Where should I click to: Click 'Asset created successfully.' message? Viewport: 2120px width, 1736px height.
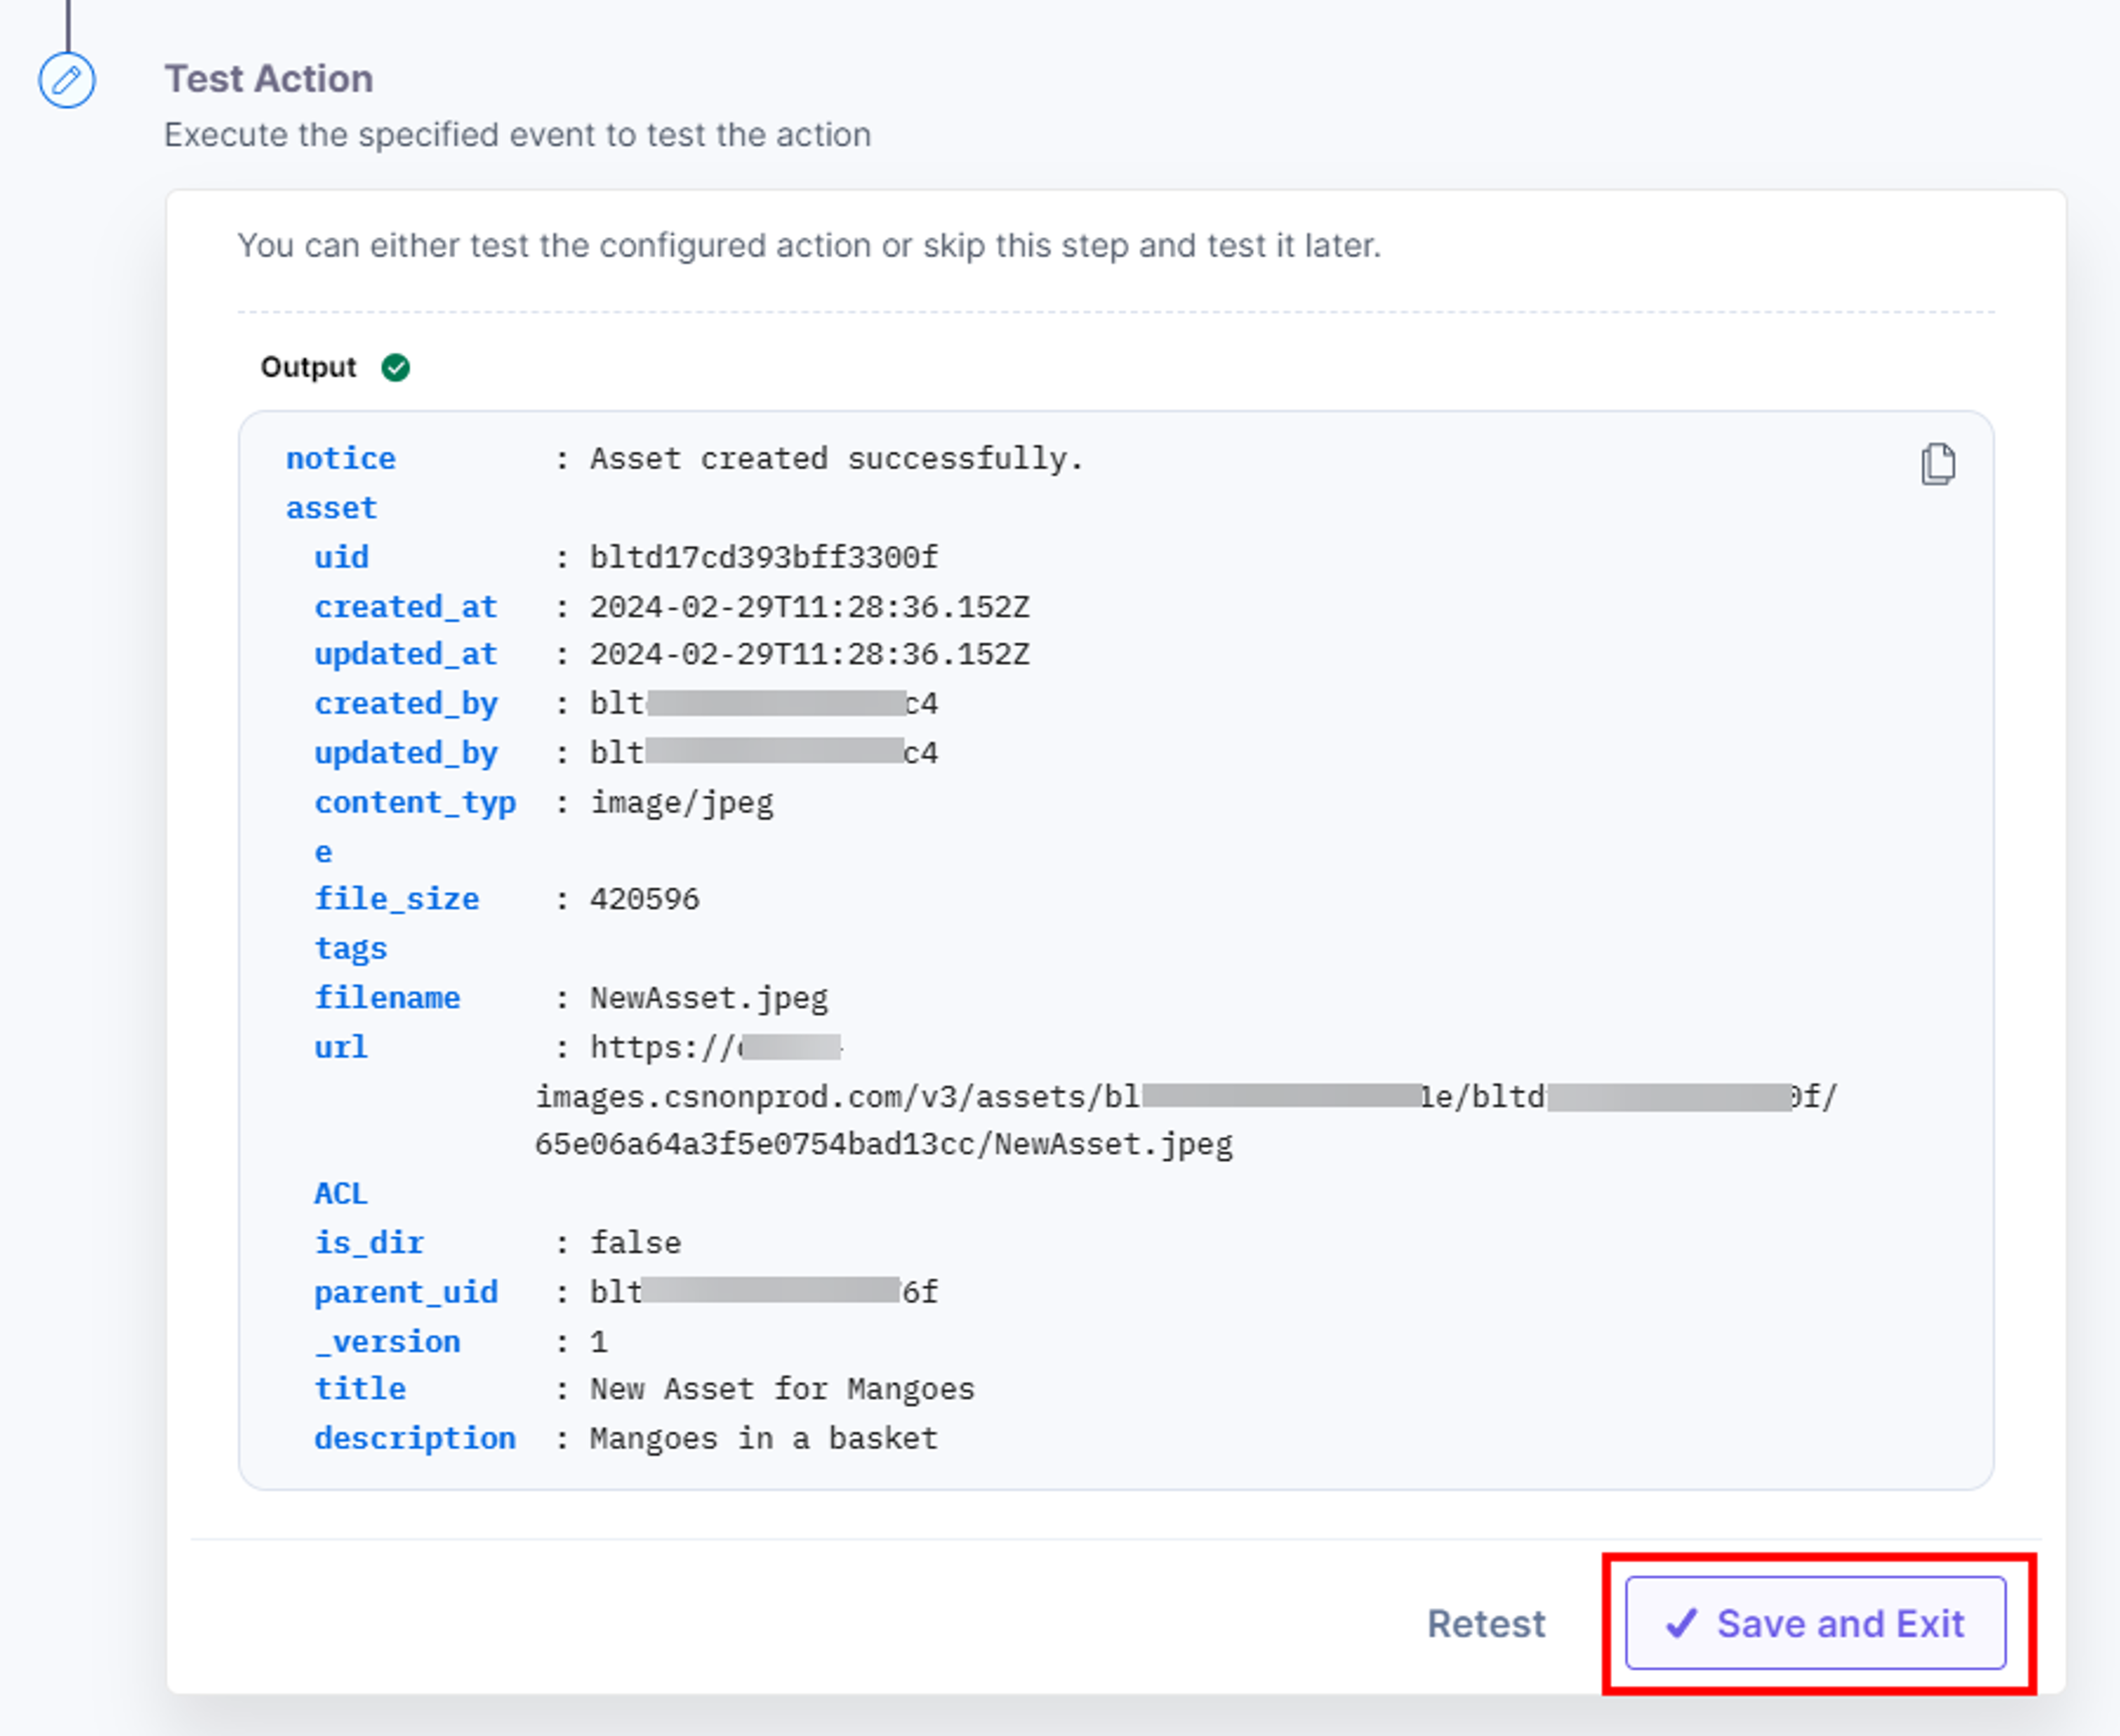[x=837, y=459]
